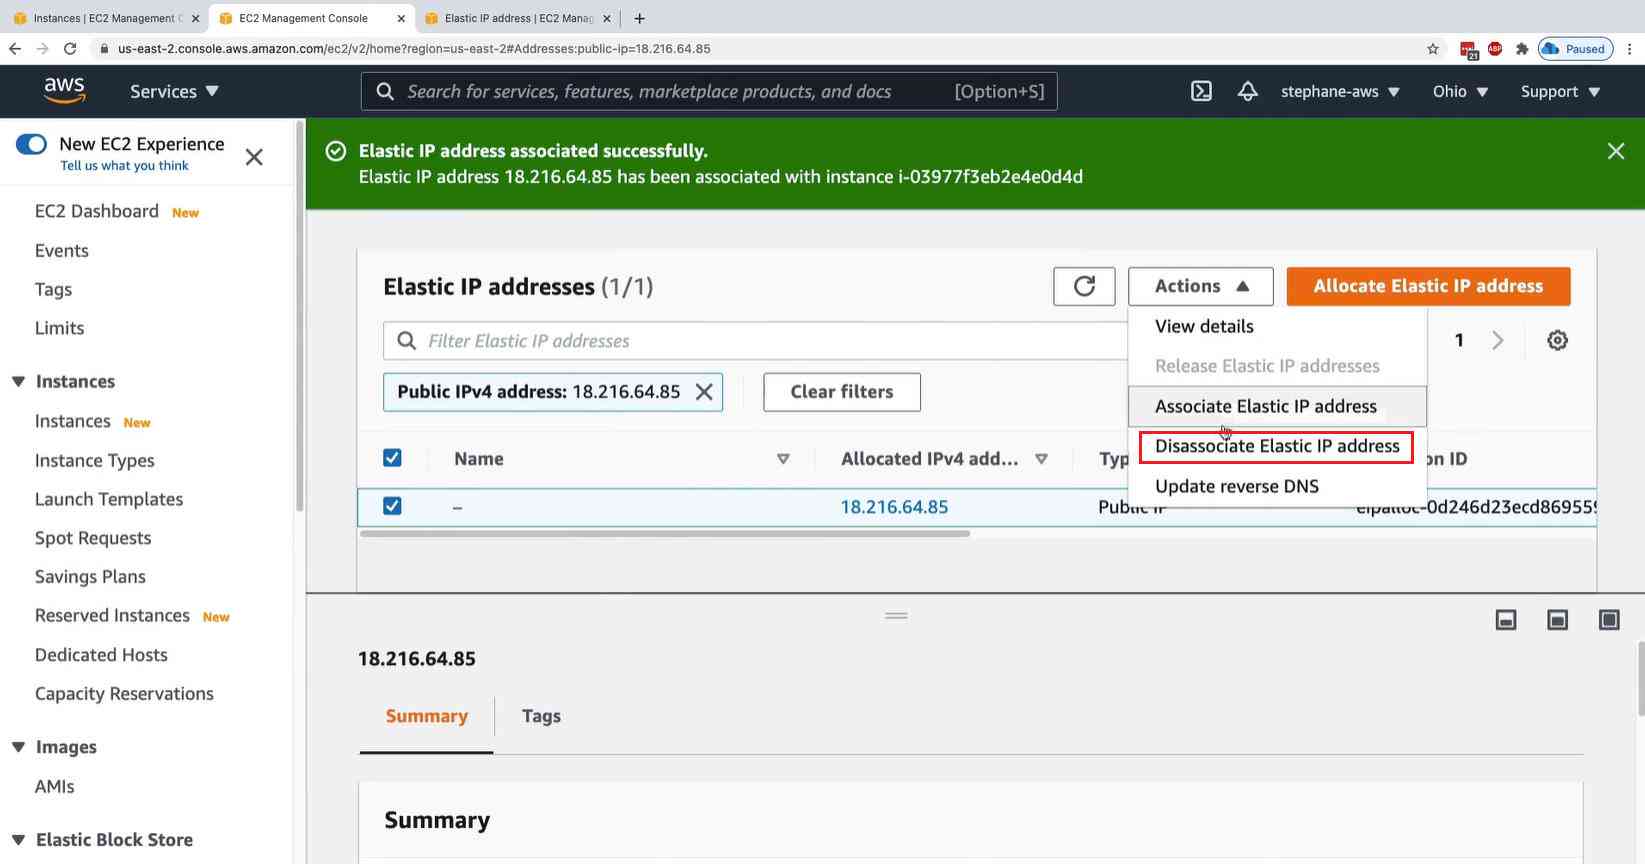
Task: Set details pane to small height
Action: (1505, 620)
